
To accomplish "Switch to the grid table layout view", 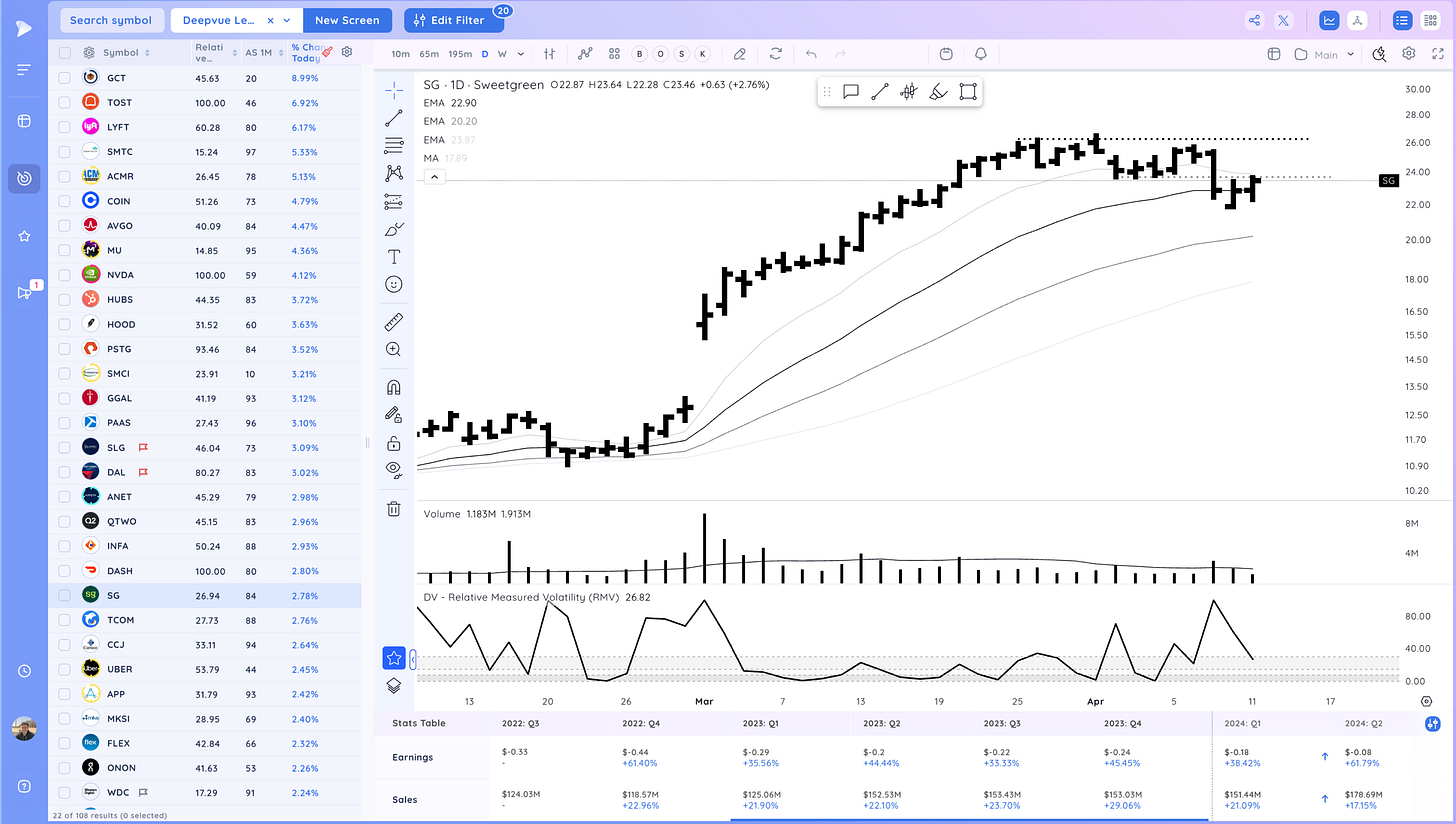I will [x=1430, y=20].
